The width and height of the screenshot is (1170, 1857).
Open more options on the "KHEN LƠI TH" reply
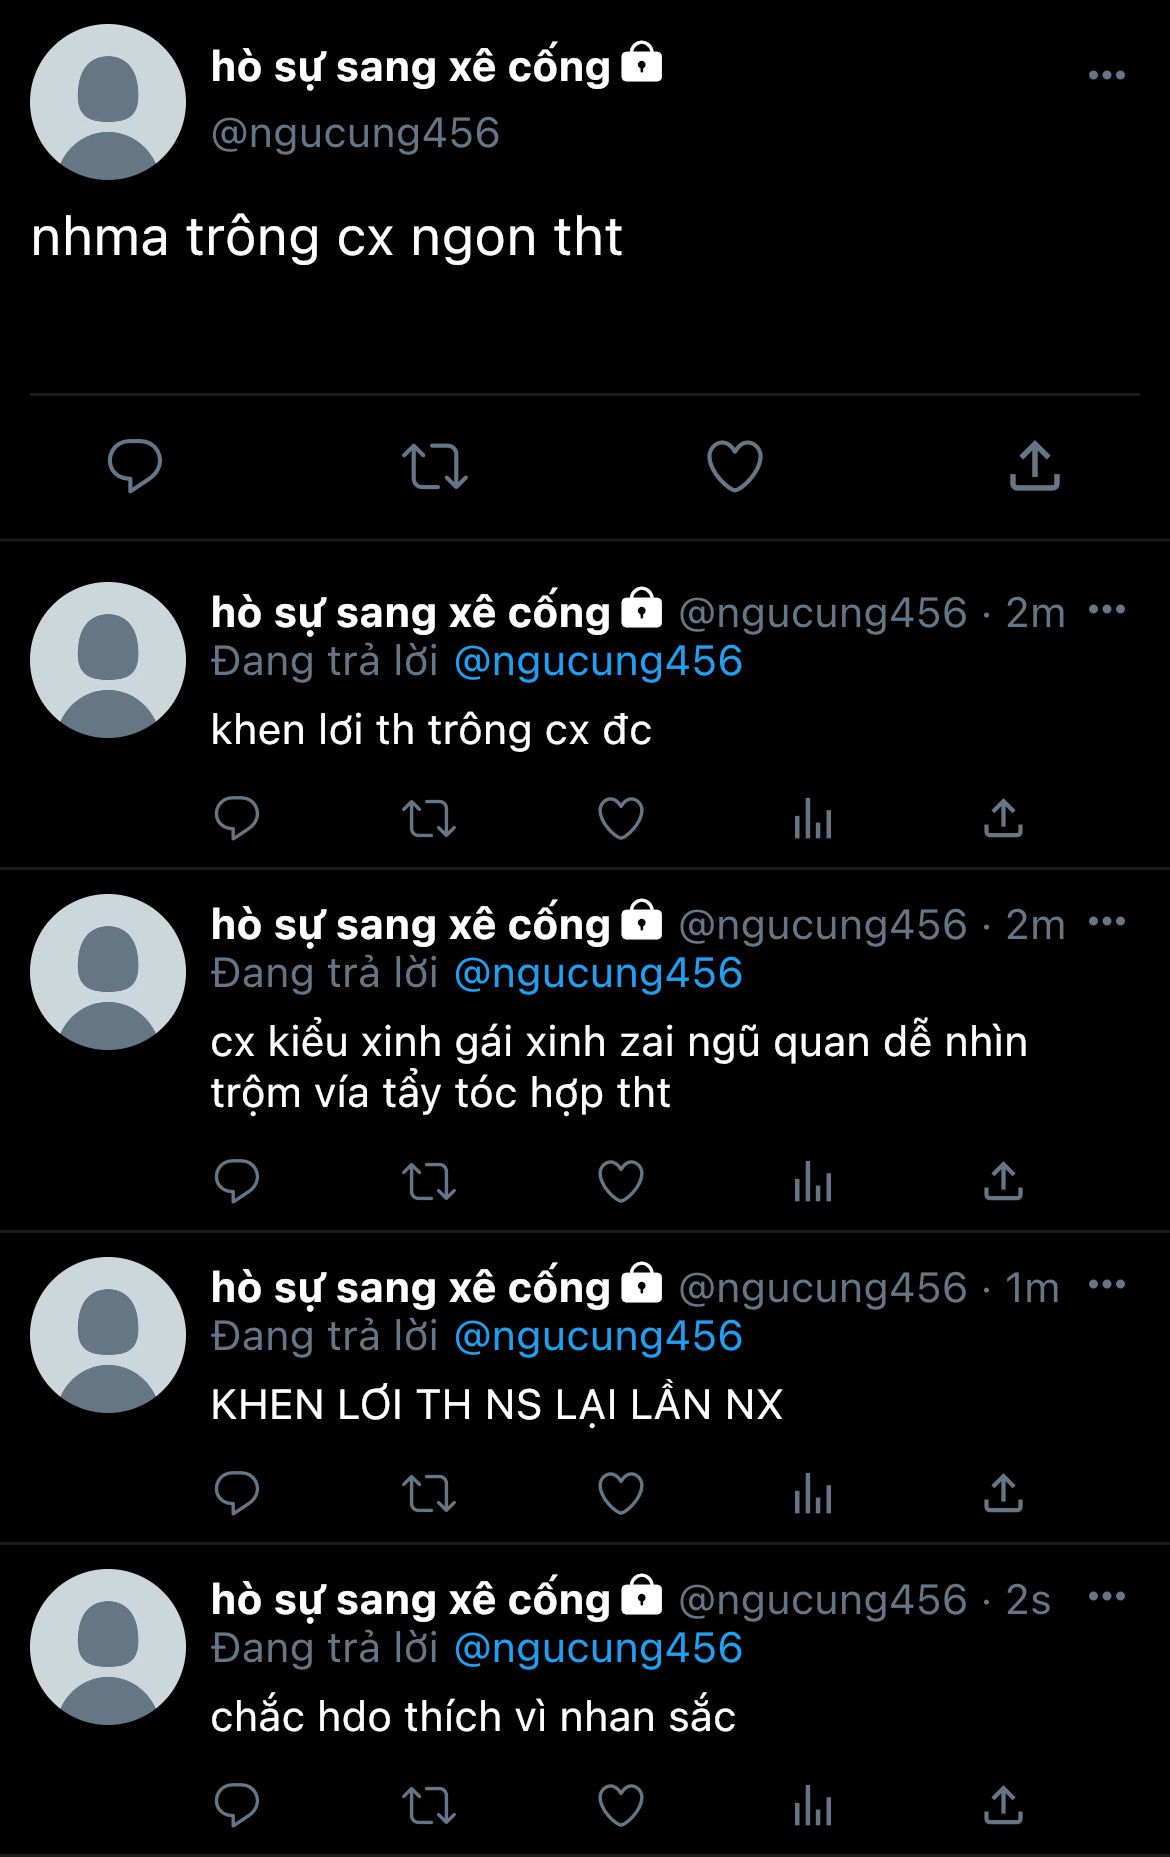(1106, 1284)
